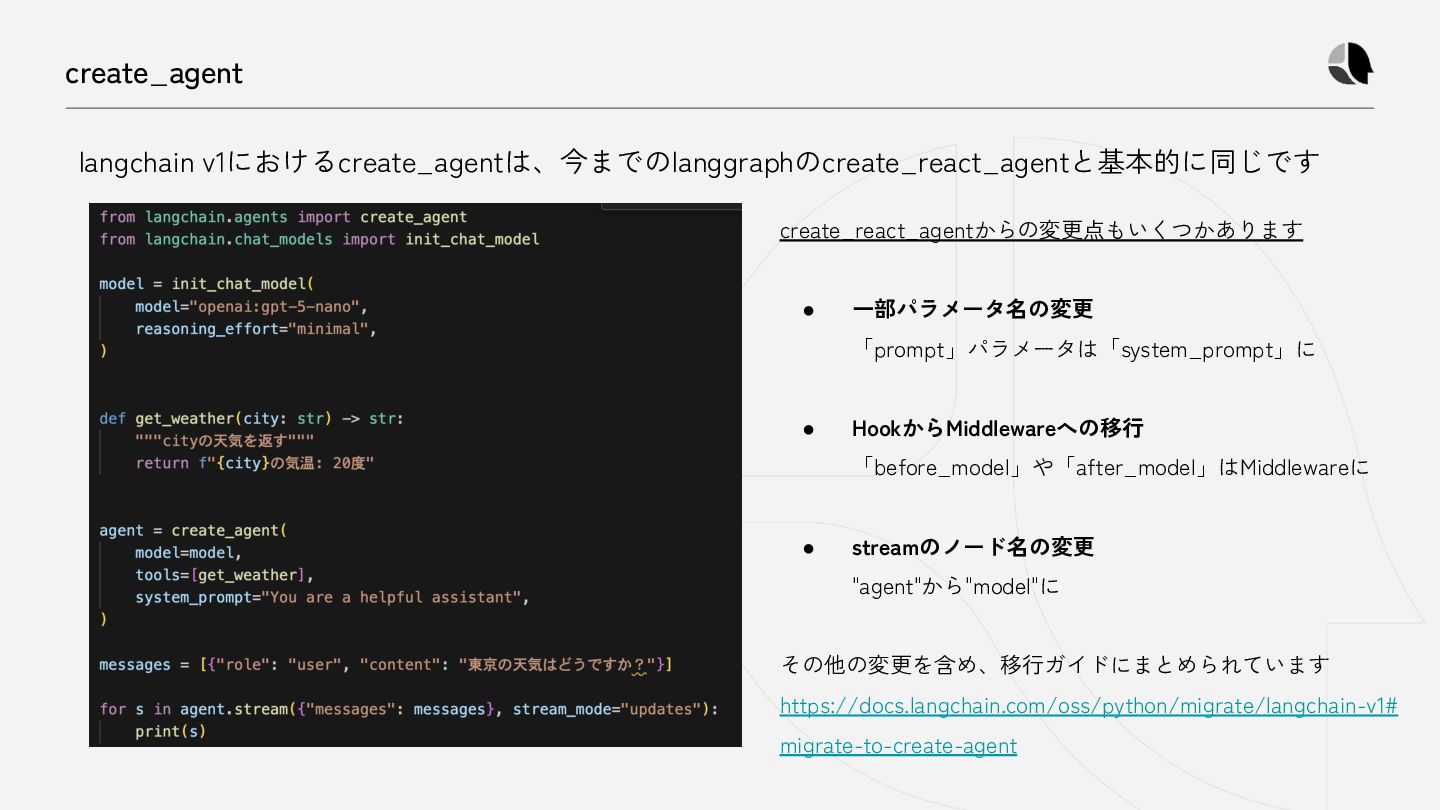This screenshot has width=1440, height=810.
Task: Select the bullet heading "一部パラメータ名の変更"
Action: pos(972,309)
